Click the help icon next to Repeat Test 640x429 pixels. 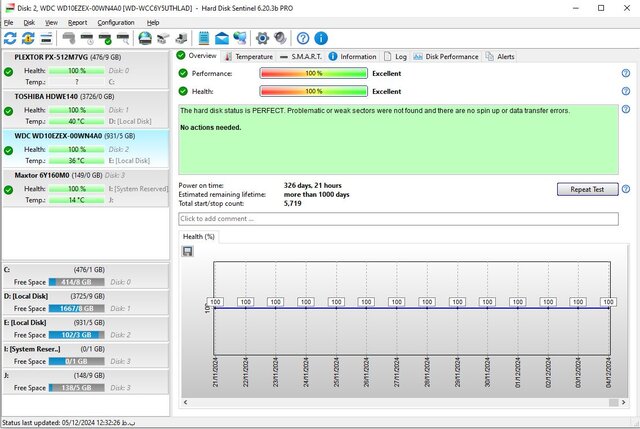point(625,189)
